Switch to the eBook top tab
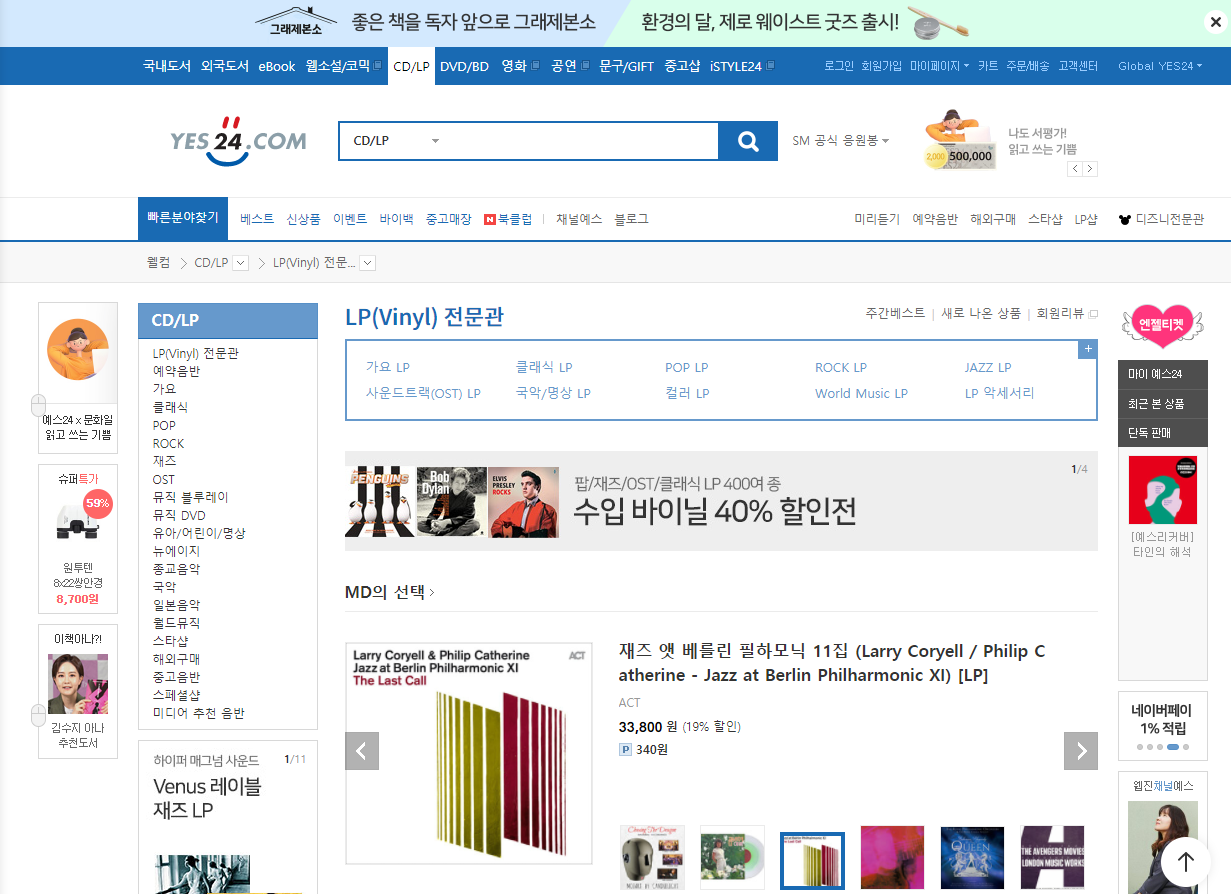The width and height of the screenshot is (1231, 894). click(x=277, y=66)
